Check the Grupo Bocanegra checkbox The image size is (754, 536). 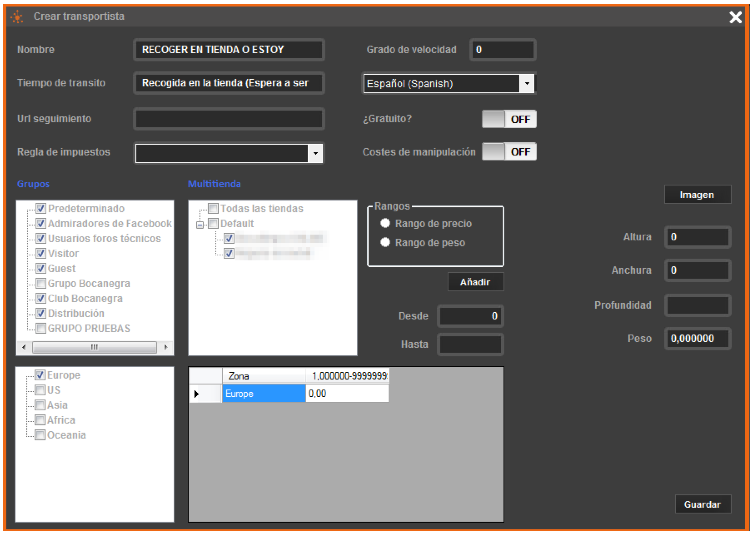[41, 284]
